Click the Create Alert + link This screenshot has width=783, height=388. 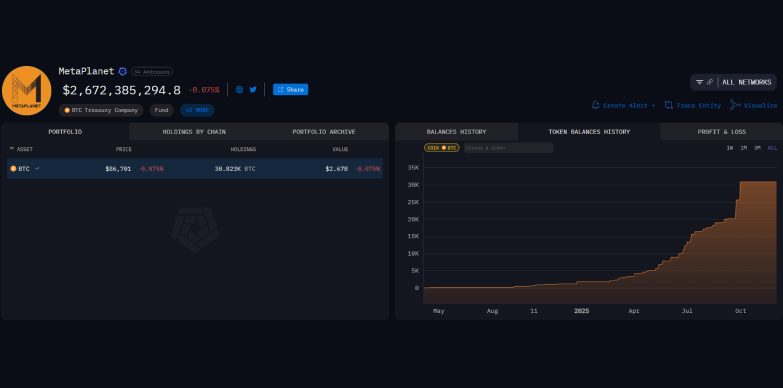(629, 106)
